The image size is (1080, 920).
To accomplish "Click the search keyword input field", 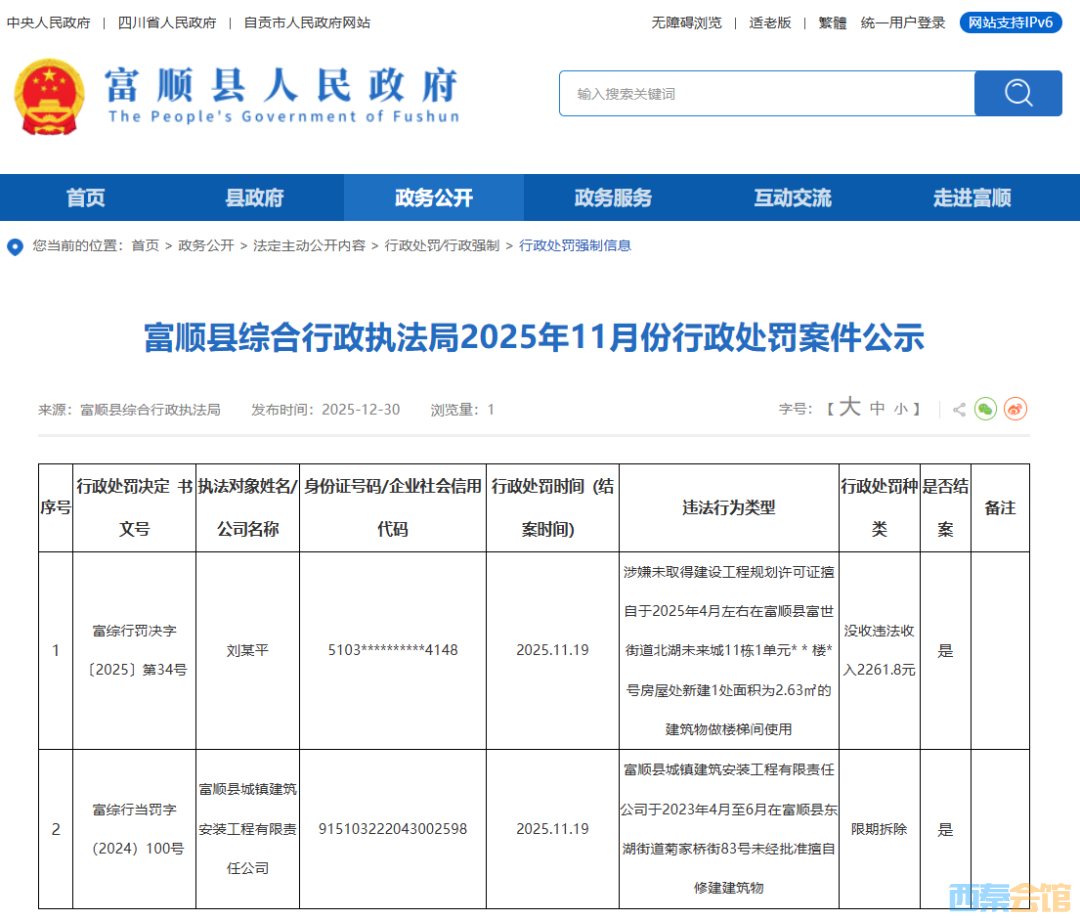I will [x=766, y=93].
